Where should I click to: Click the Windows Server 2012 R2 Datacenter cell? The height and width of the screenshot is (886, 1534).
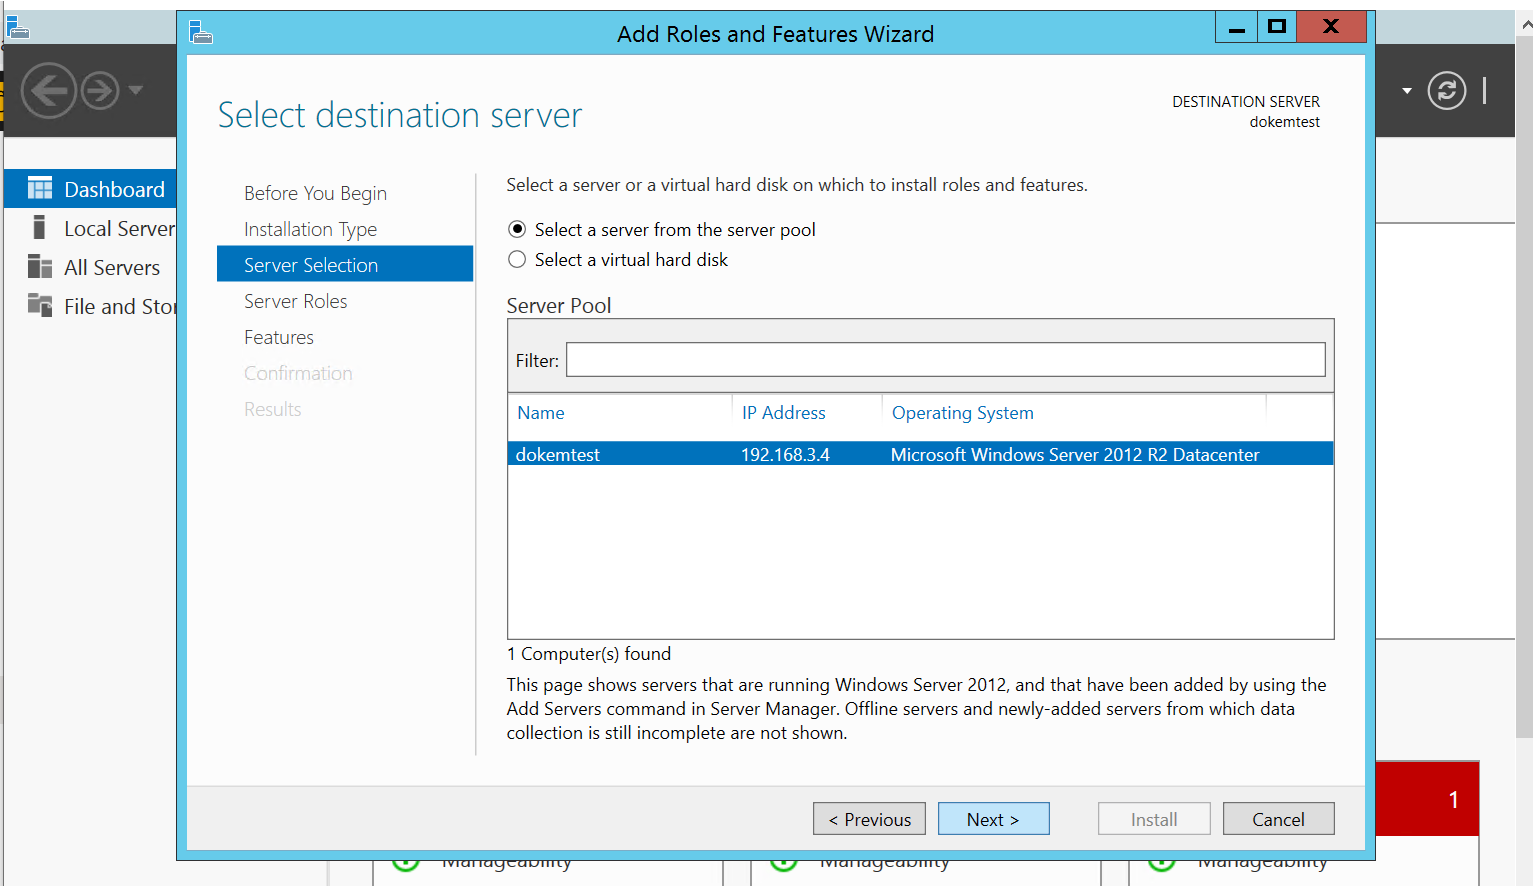click(x=1075, y=454)
